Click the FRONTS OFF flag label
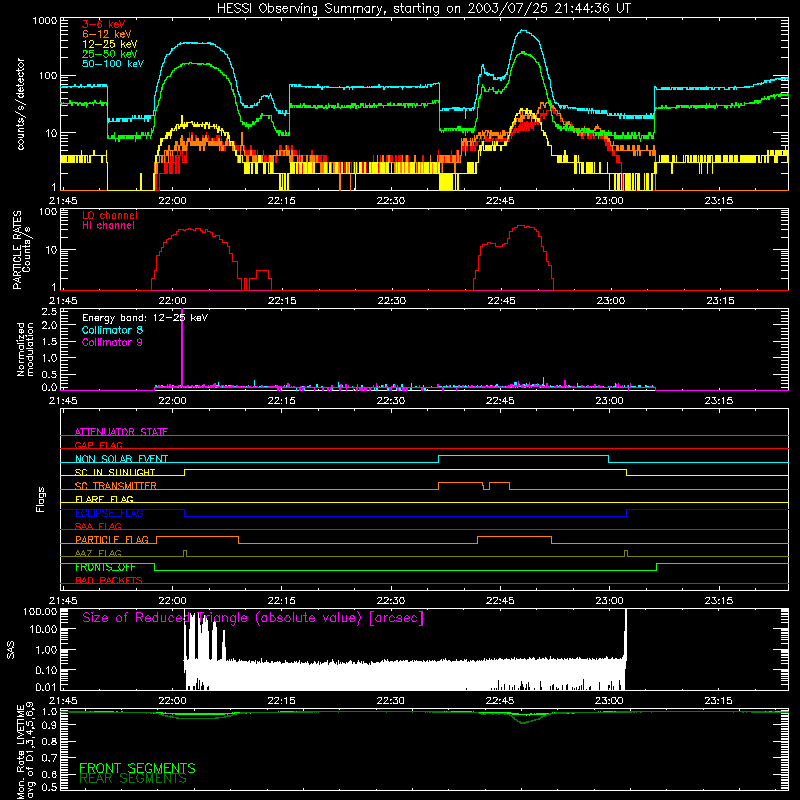The height and width of the screenshot is (800, 800). click(x=105, y=567)
